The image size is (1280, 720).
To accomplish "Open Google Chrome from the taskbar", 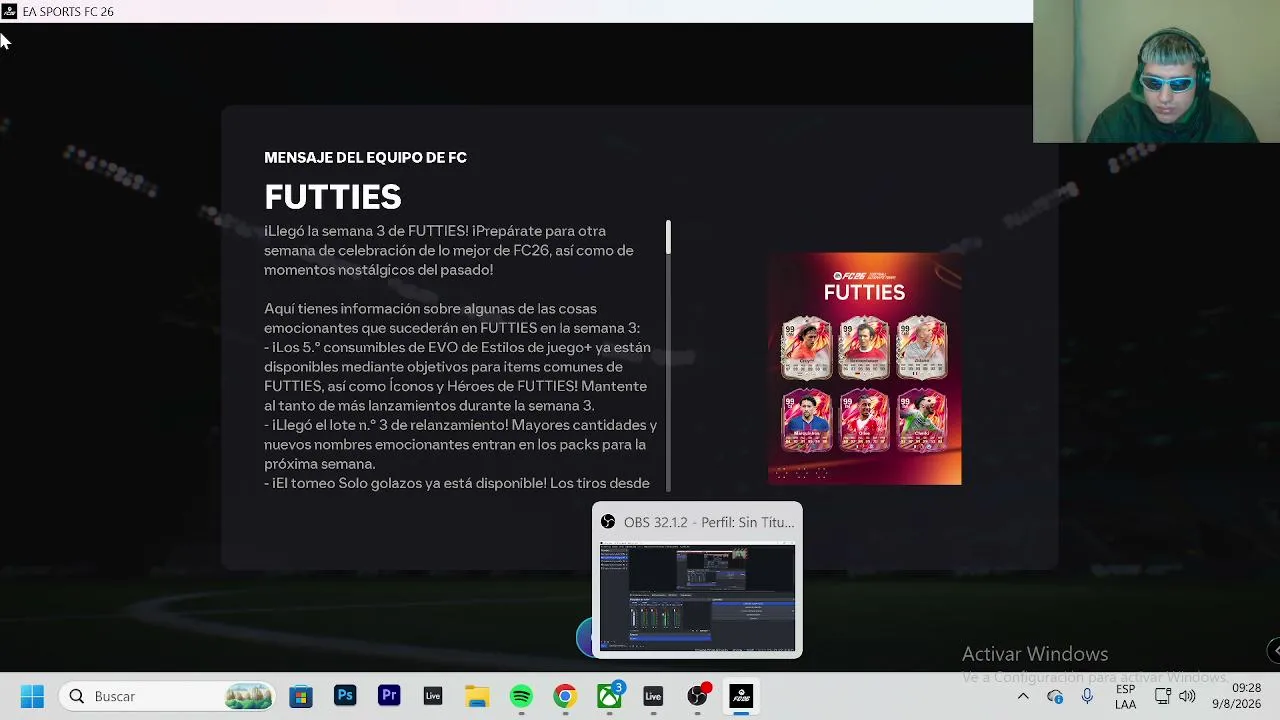I will [x=565, y=696].
